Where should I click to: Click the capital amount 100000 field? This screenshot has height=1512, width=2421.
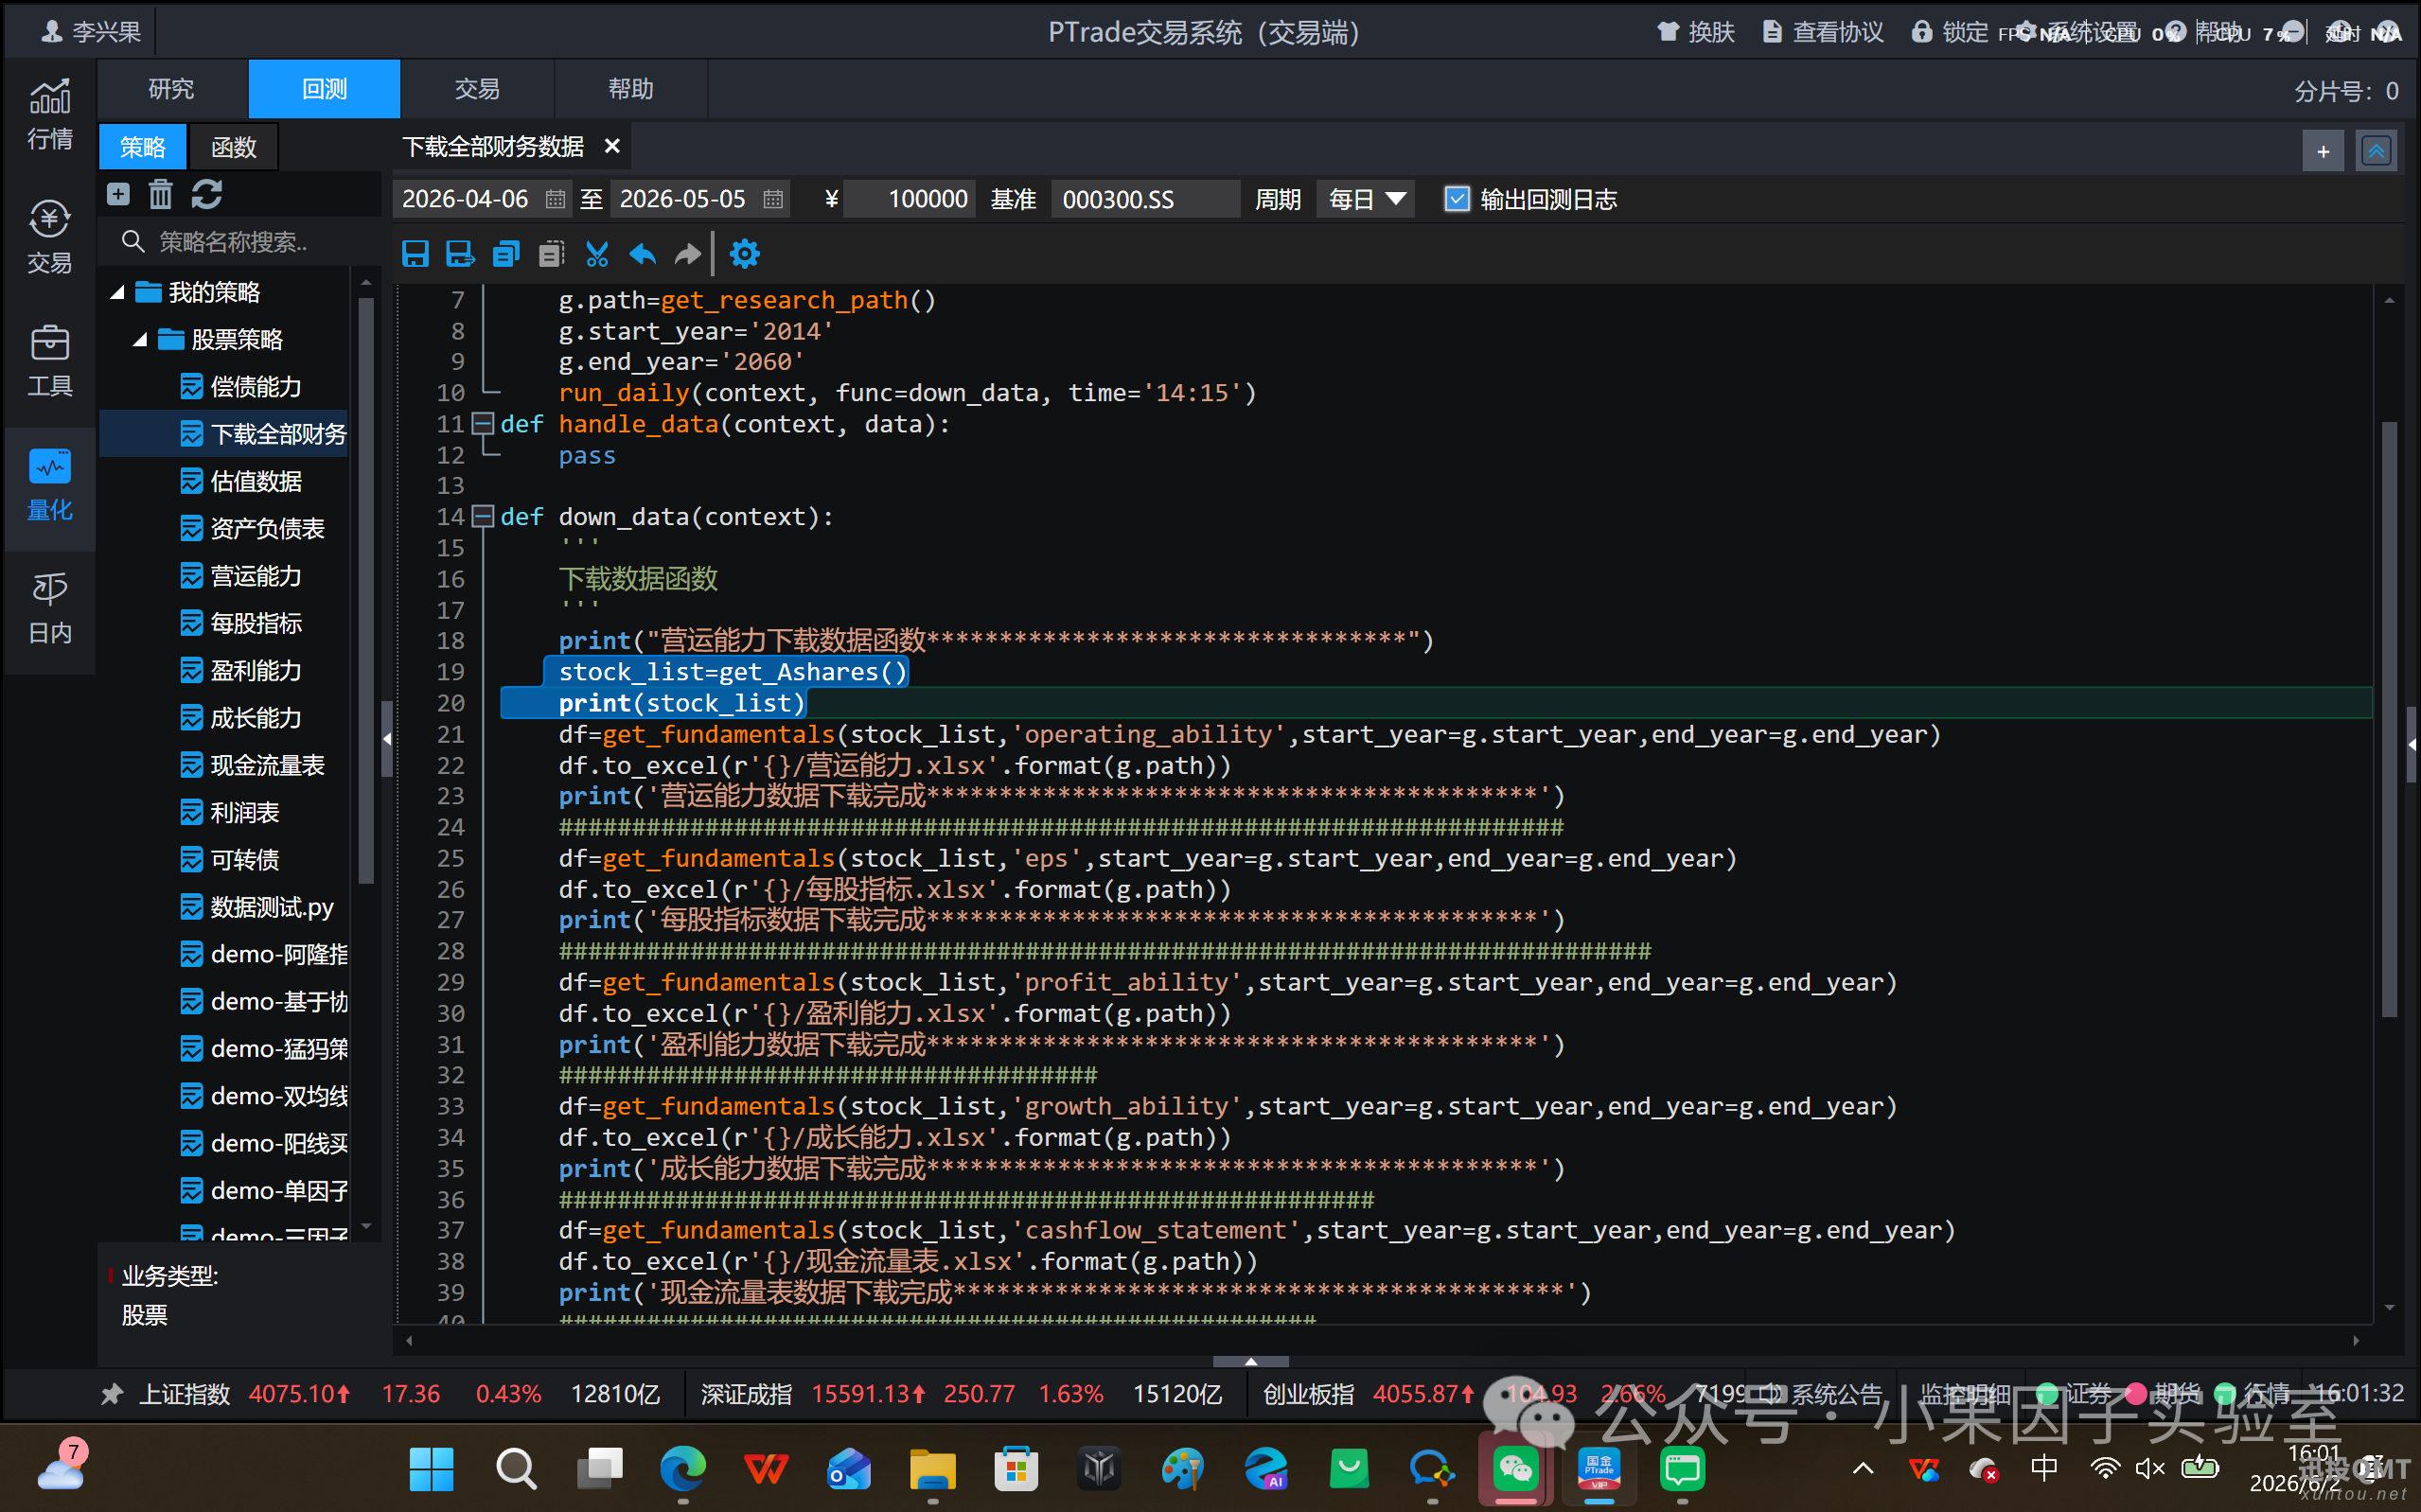coord(910,199)
